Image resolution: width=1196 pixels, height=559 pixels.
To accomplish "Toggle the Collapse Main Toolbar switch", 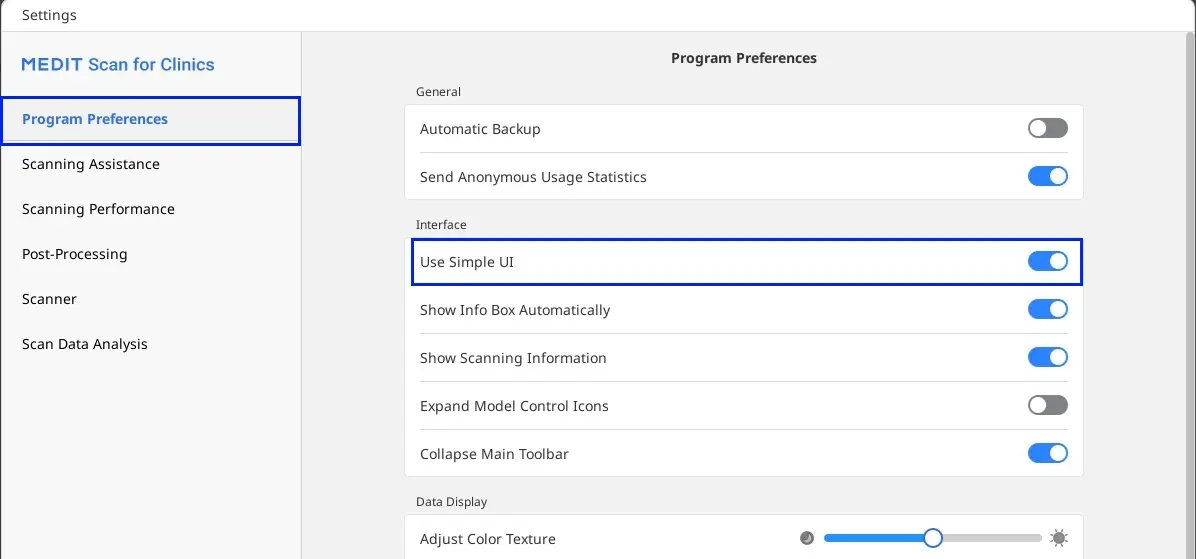I will click(x=1047, y=454).
